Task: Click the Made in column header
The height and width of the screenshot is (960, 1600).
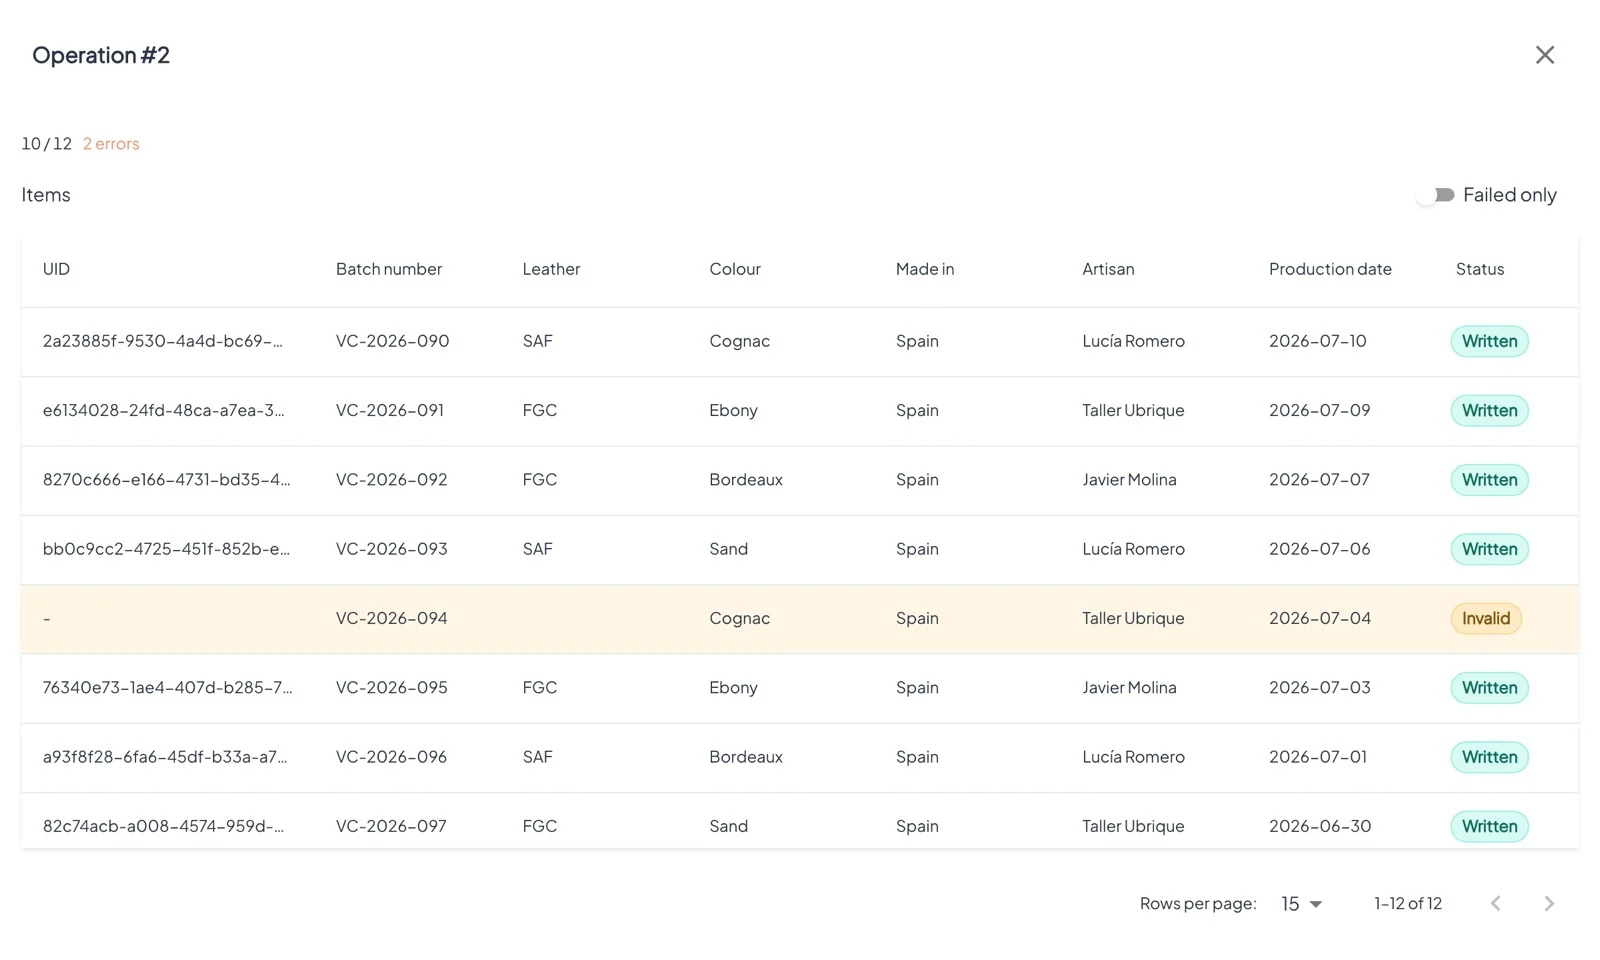Action: point(925,269)
